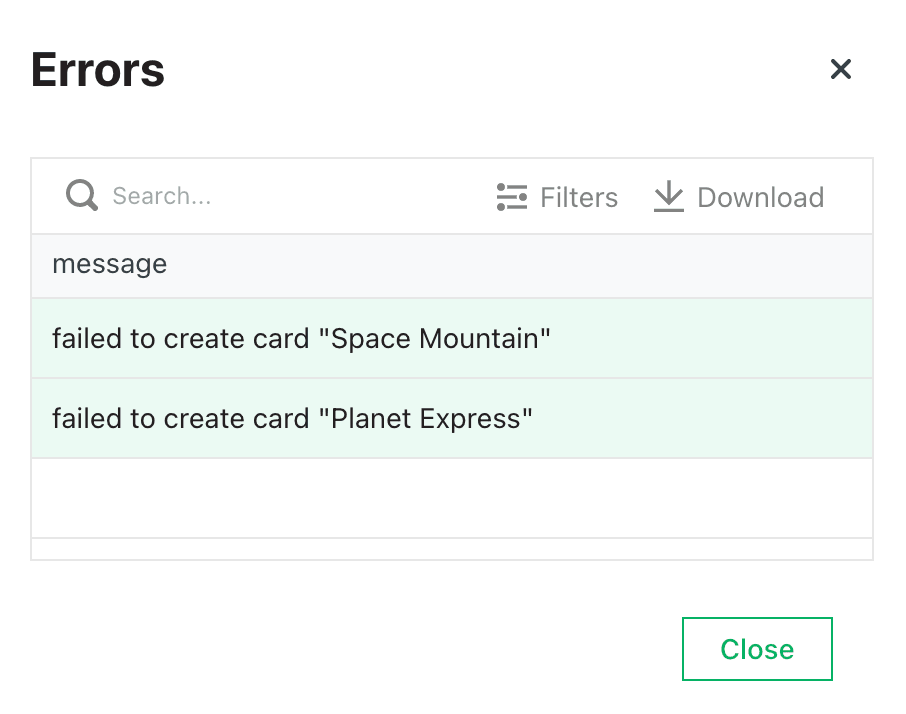Dismiss the Errors dialog with the X icon

841,69
